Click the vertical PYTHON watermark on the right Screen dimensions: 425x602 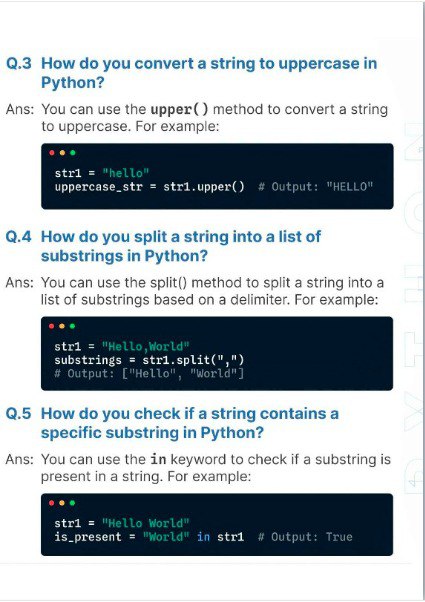(x=413, y=307)
